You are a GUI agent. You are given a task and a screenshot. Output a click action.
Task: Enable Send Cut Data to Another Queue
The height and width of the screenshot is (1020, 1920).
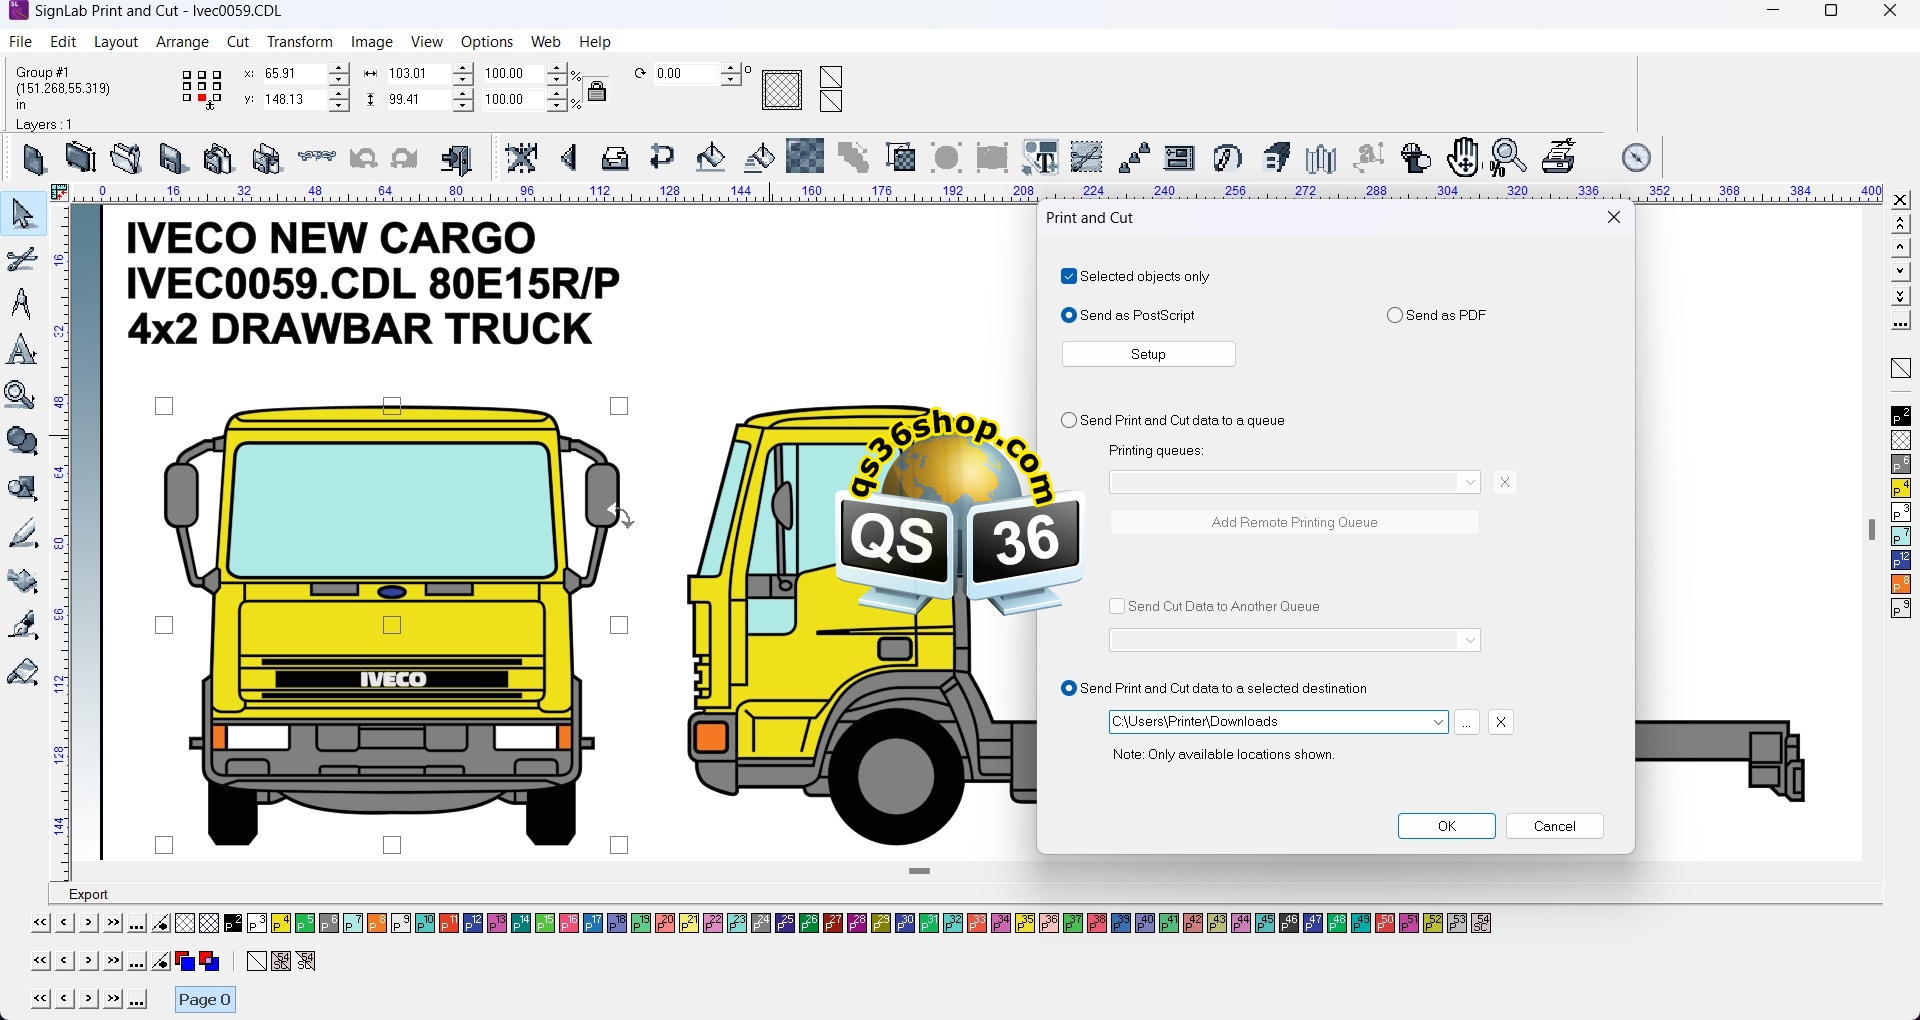pyautogui.click(x=1117, y=607)
